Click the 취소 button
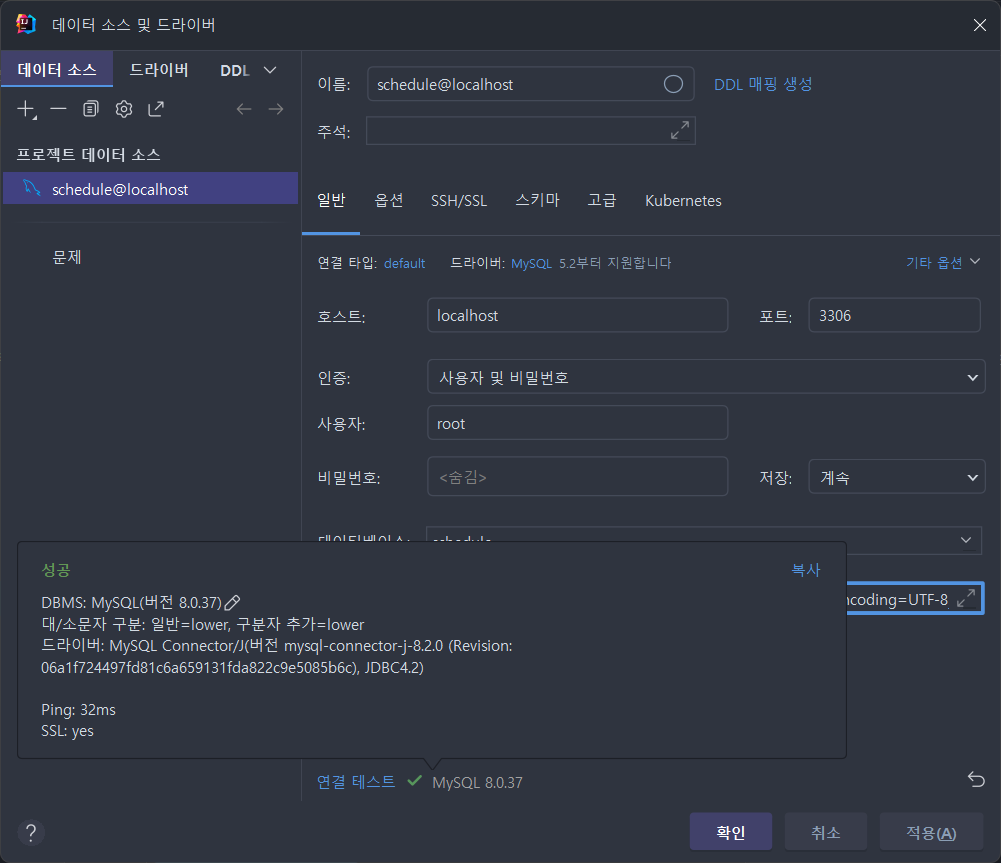 [x=825, y=832]
